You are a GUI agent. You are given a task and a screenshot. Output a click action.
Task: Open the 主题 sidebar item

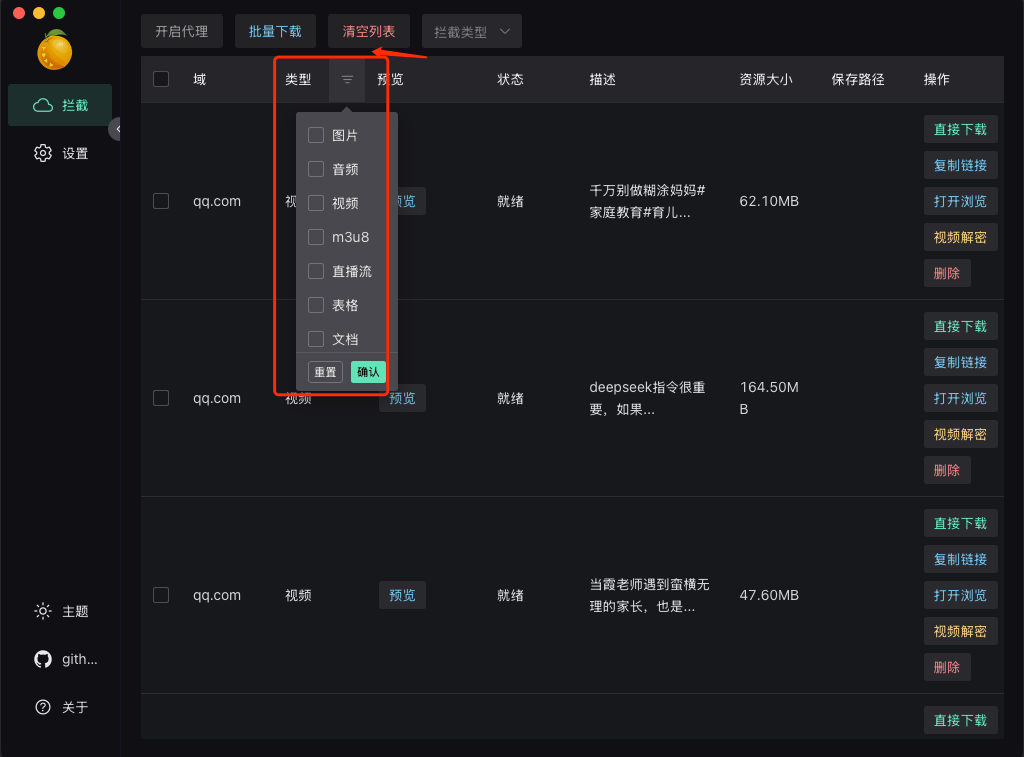[60, 611]
